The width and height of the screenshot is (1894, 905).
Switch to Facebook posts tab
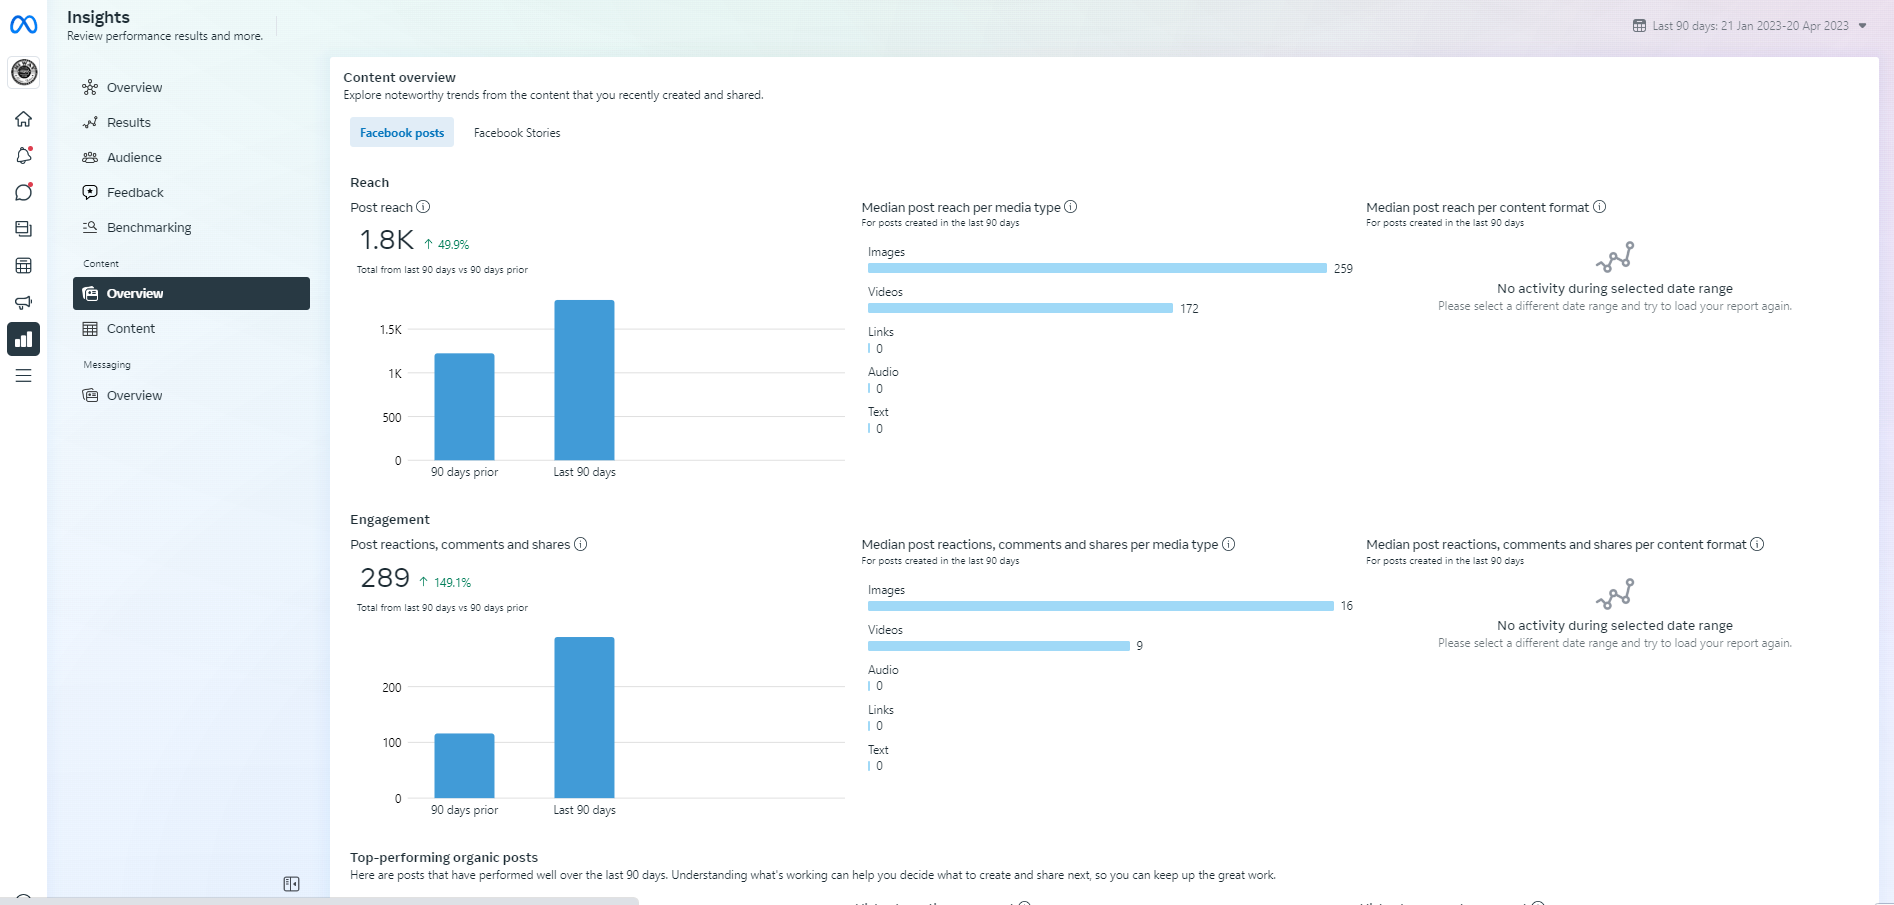(x=402, y=133)
